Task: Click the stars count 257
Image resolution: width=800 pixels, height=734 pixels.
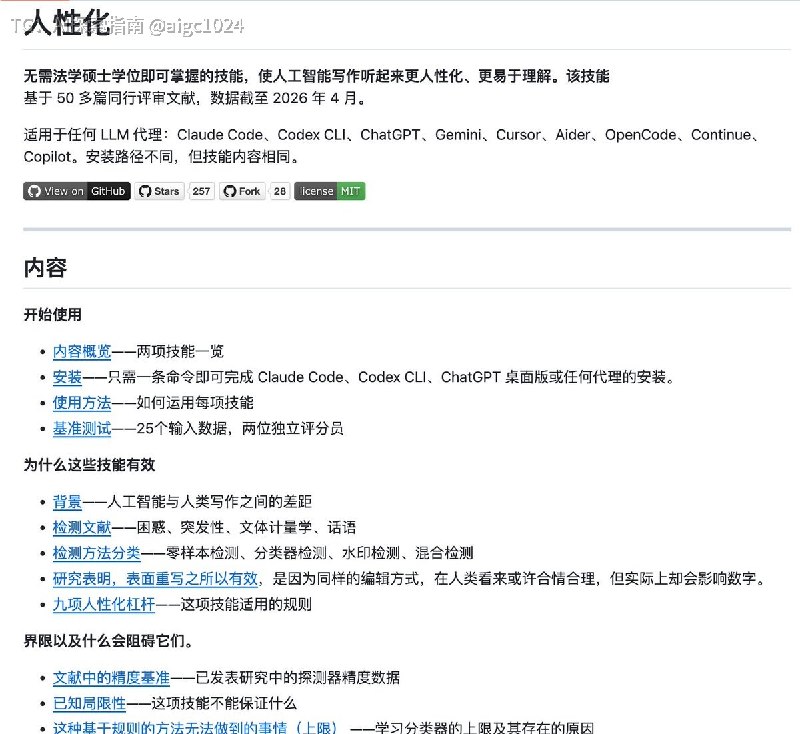Action: (x=202, y=191)
